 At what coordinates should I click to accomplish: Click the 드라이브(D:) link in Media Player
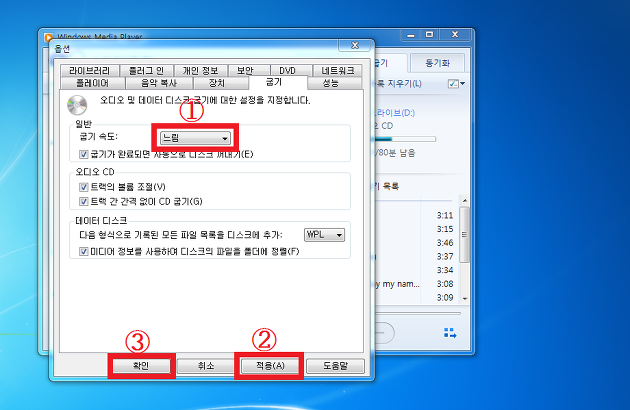click(x=395, y=113)
